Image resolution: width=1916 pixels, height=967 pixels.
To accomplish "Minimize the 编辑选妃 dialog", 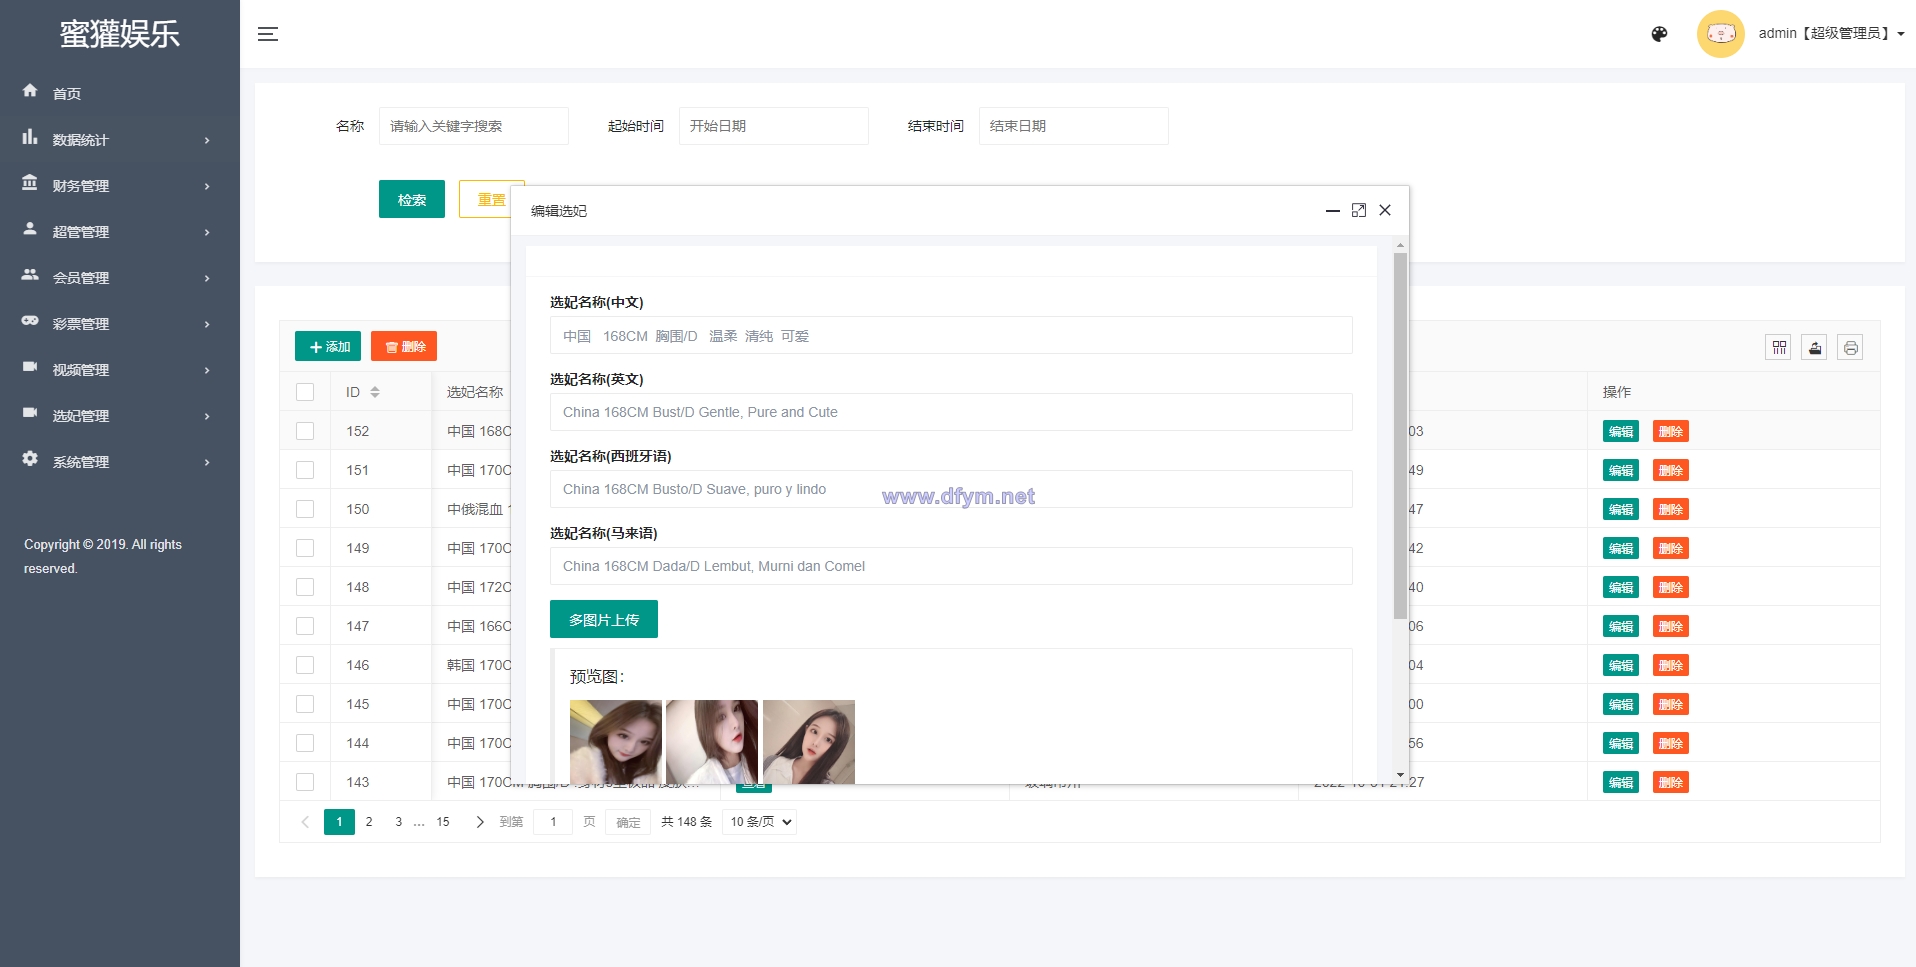I will (1332, 211).
